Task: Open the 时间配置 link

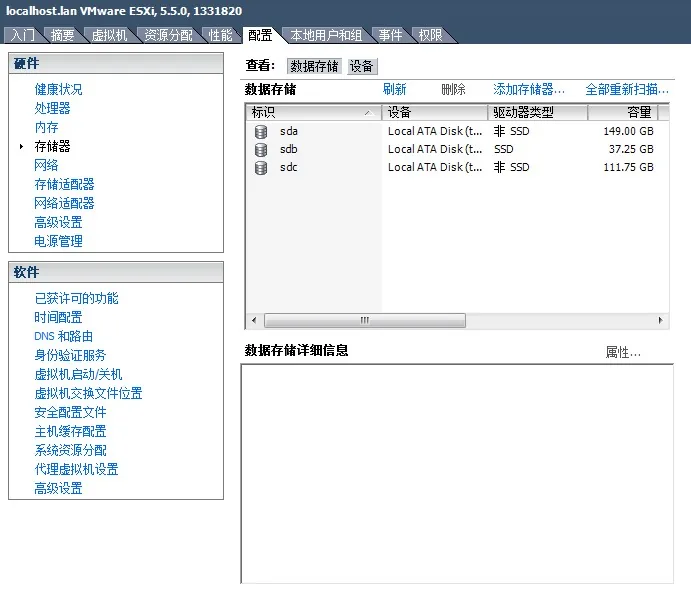Action: (58, 317)
